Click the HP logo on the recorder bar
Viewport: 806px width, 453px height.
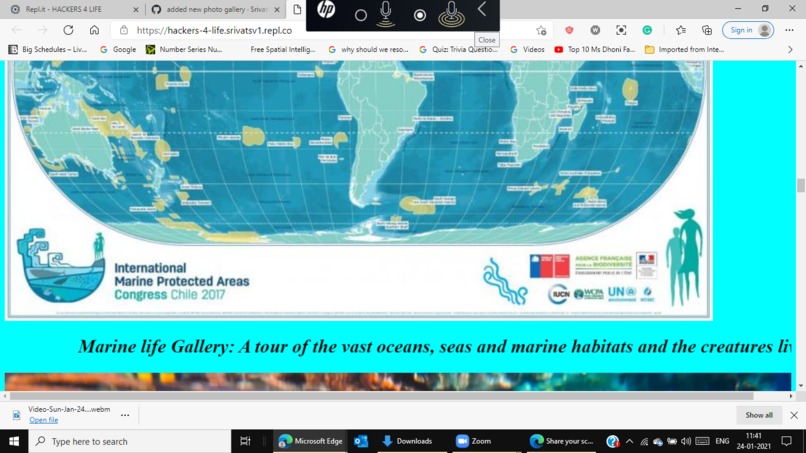(326, 10)
